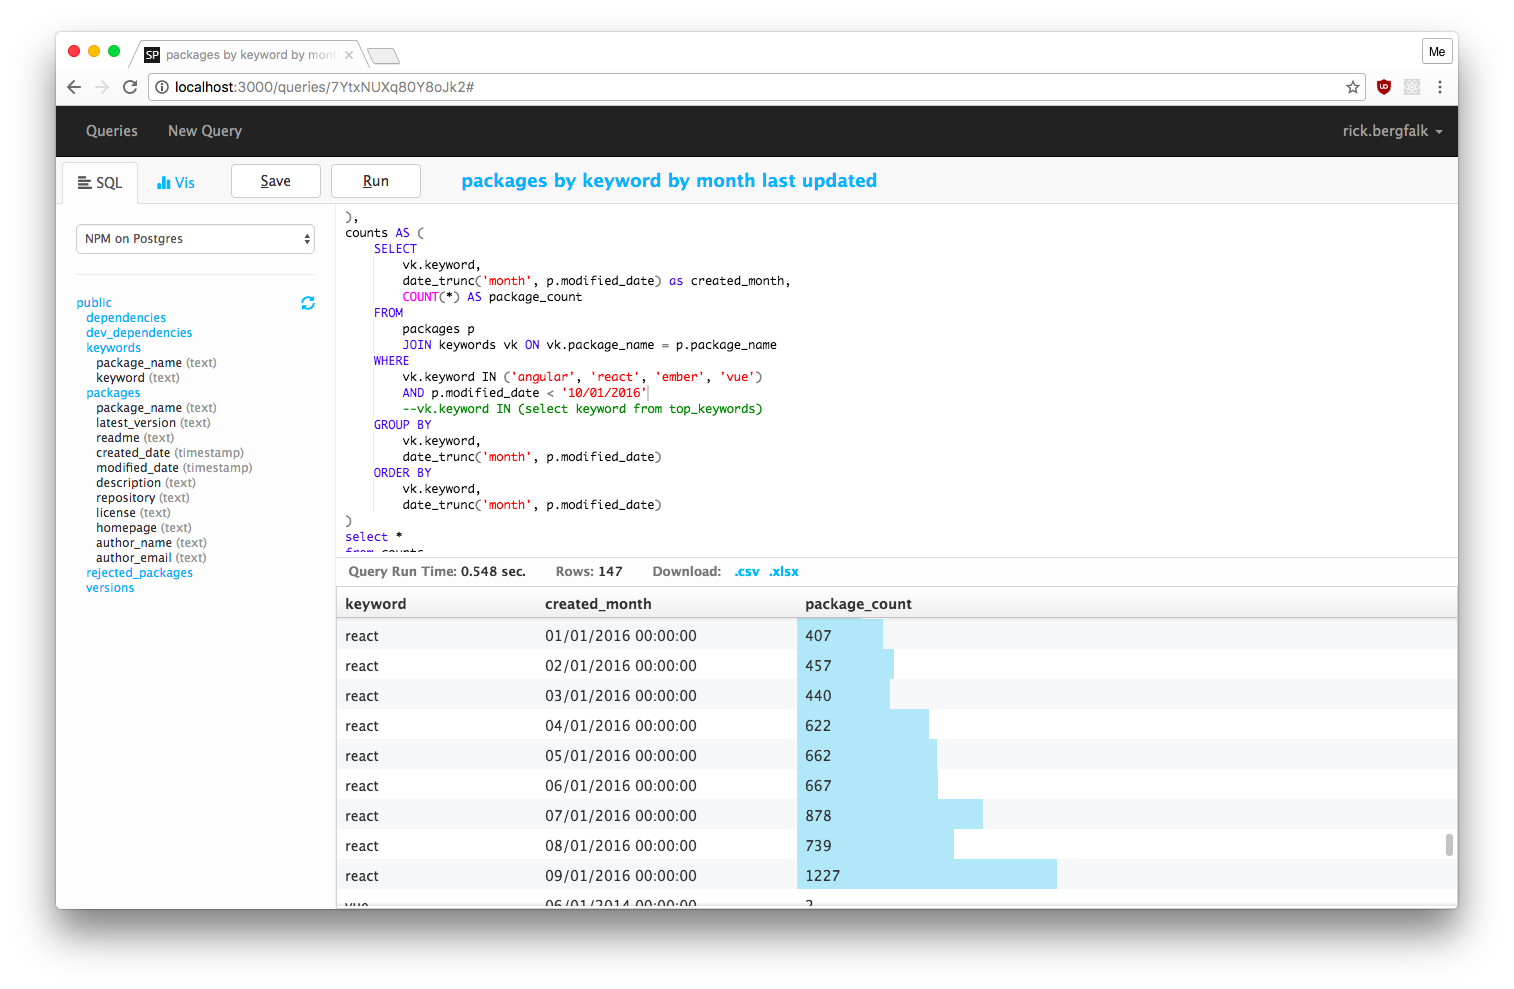
Task: Open the Queries navigation item
Action: 111,131
